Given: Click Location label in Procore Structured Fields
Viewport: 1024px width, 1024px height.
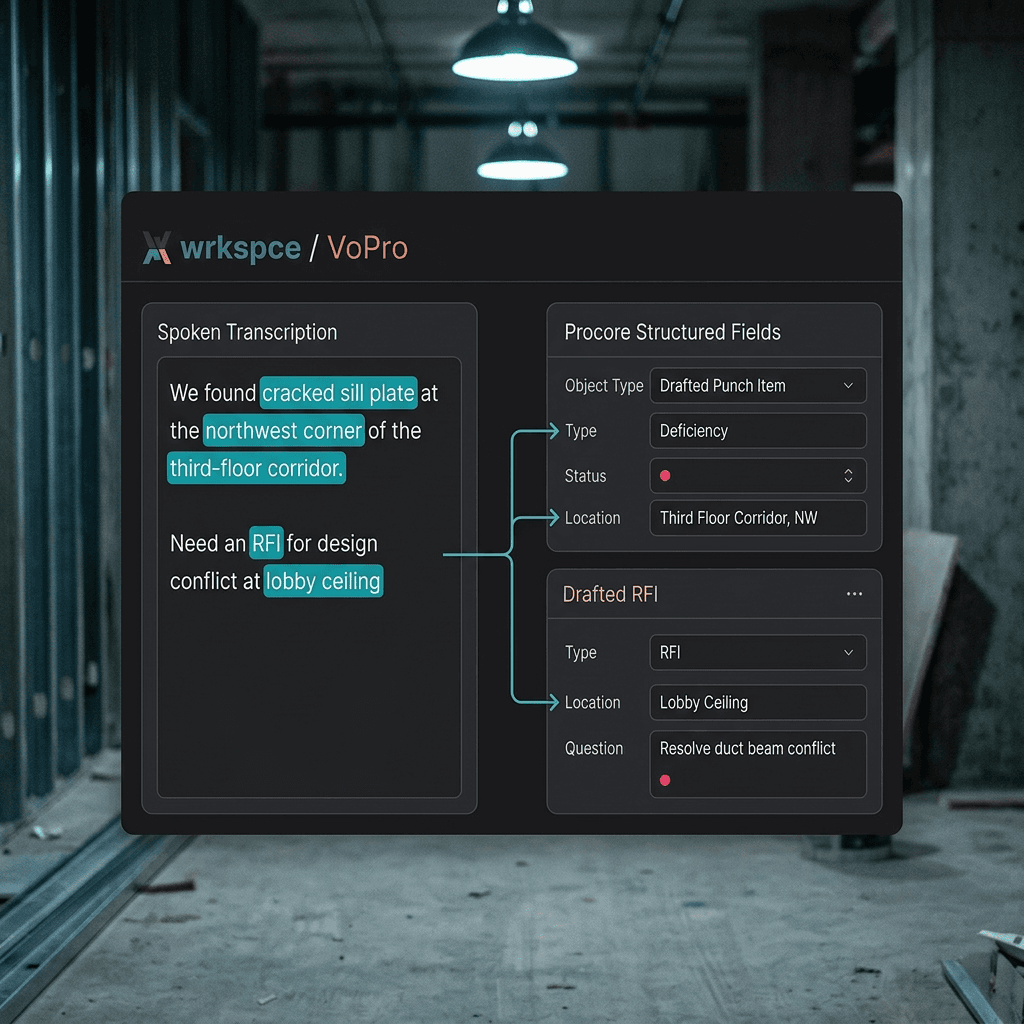Looking at the screenshot, I should point(592,518).
